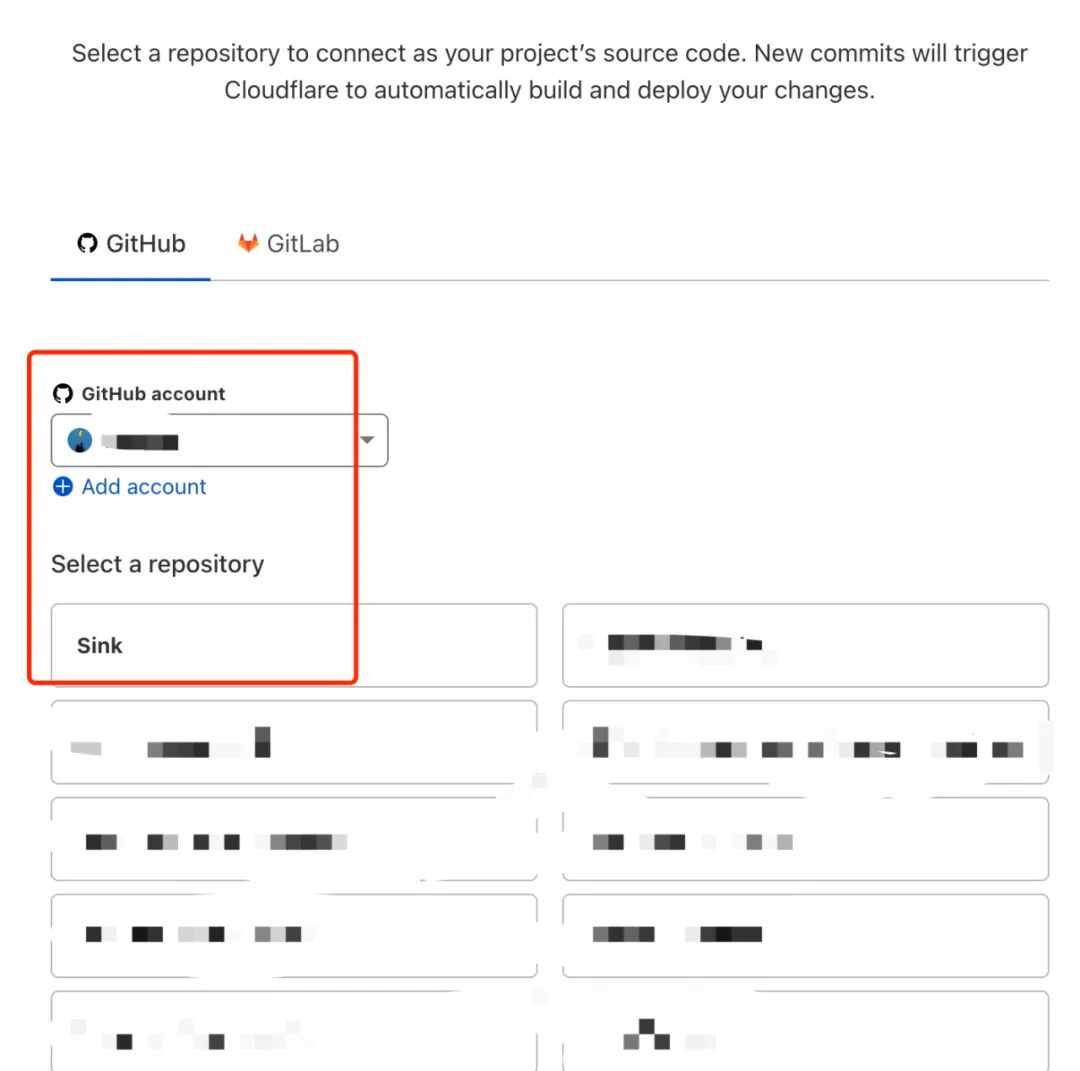Click the GitHub octocat icon in the tab

(87, 243)
